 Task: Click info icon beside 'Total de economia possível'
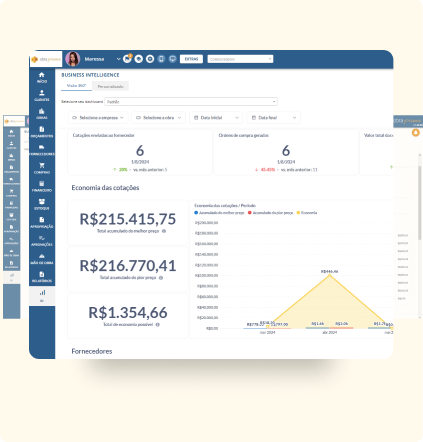pos(158,324)
